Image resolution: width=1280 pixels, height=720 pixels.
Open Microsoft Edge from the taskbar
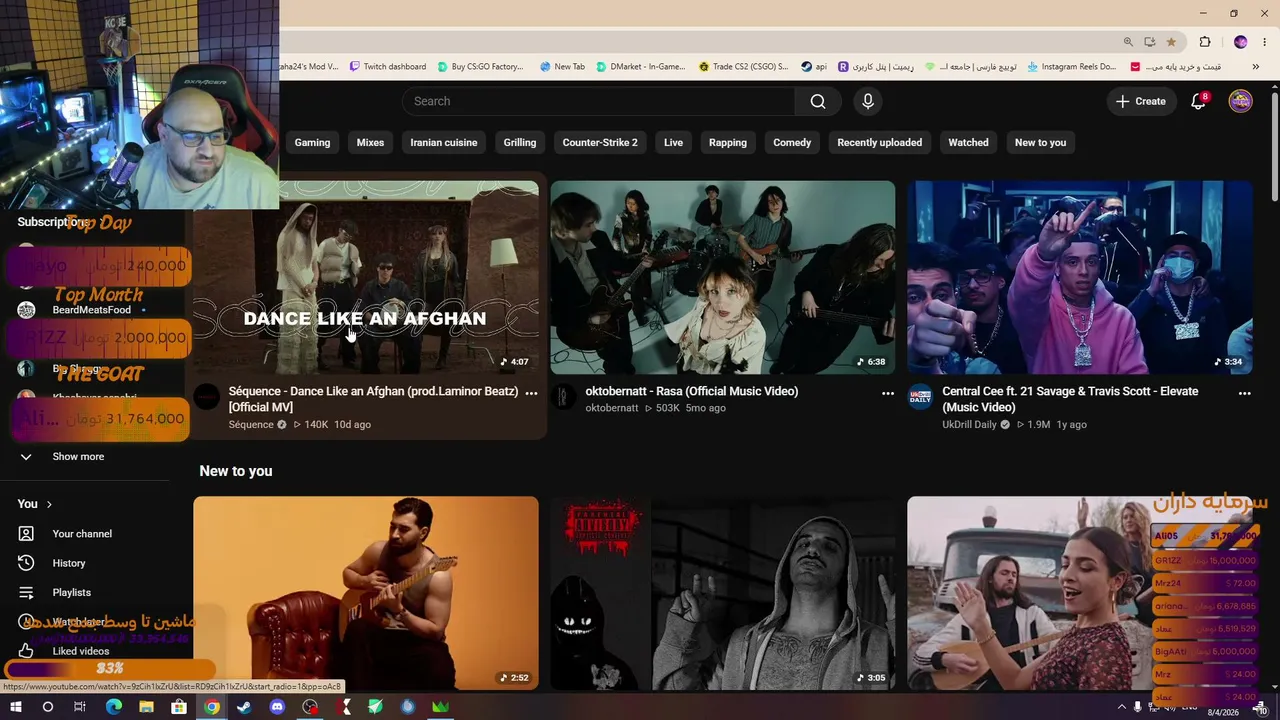(x=113, y=707)
